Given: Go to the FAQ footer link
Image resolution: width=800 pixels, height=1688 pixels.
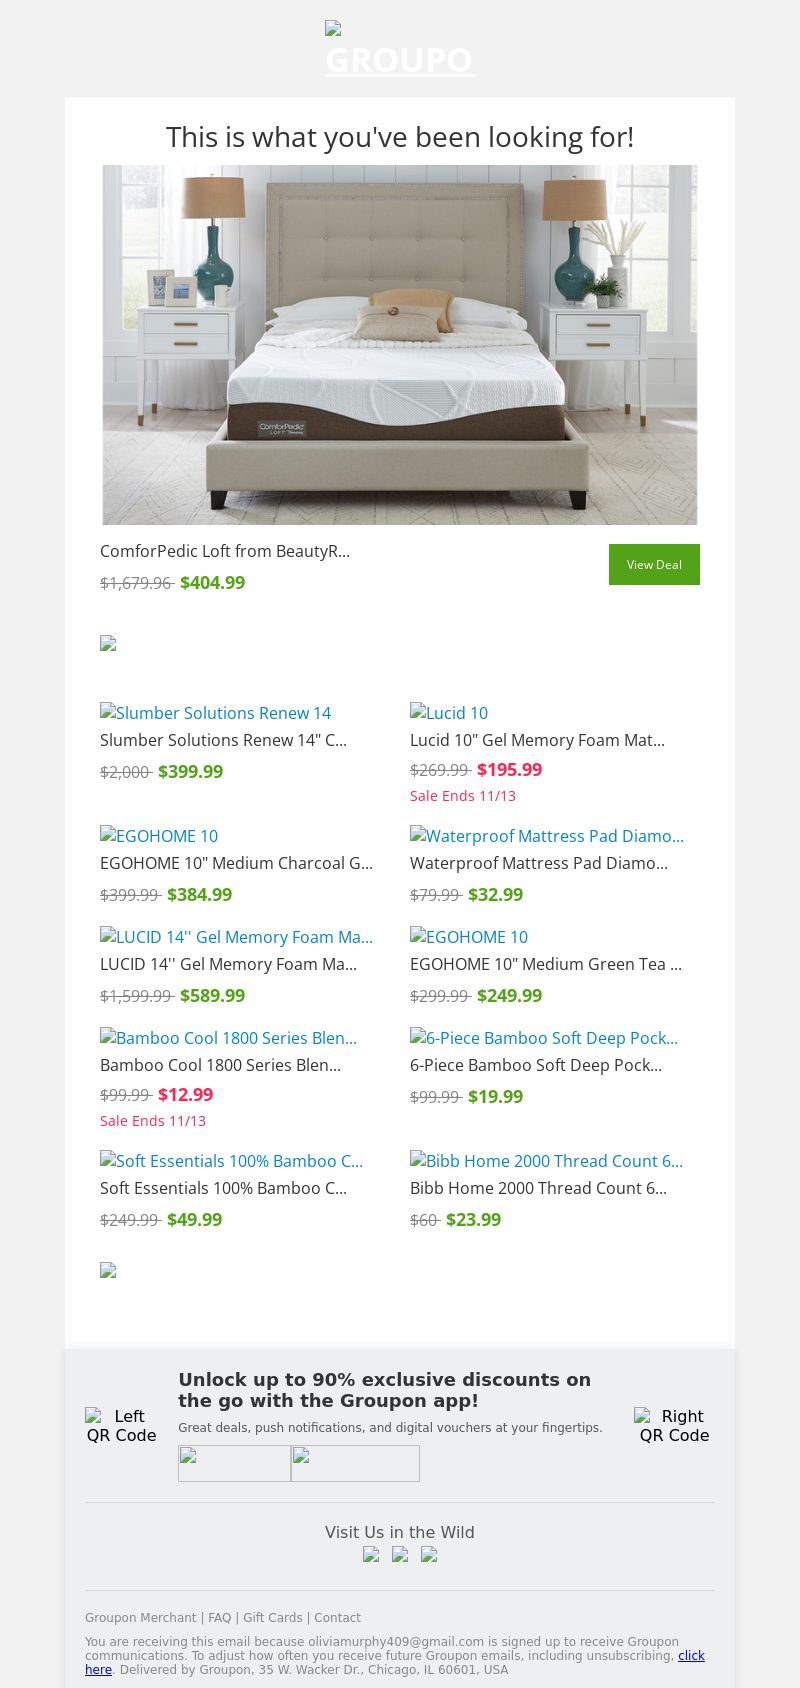Looking at the screenshot, I should [219, 1617].
